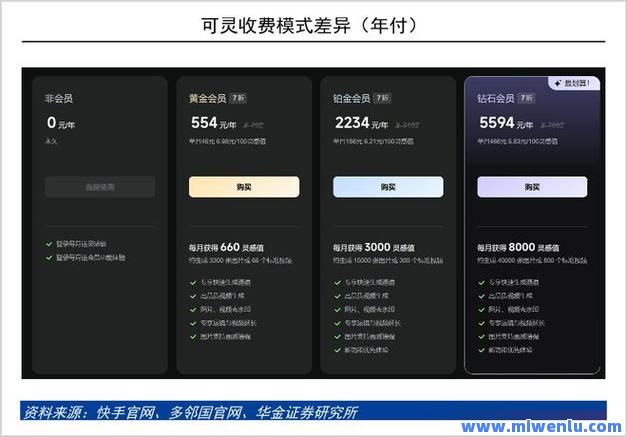627x437 pixels.
Task: Click the 554 元/年 price in gold plan
Action: (x=212, y=124)
